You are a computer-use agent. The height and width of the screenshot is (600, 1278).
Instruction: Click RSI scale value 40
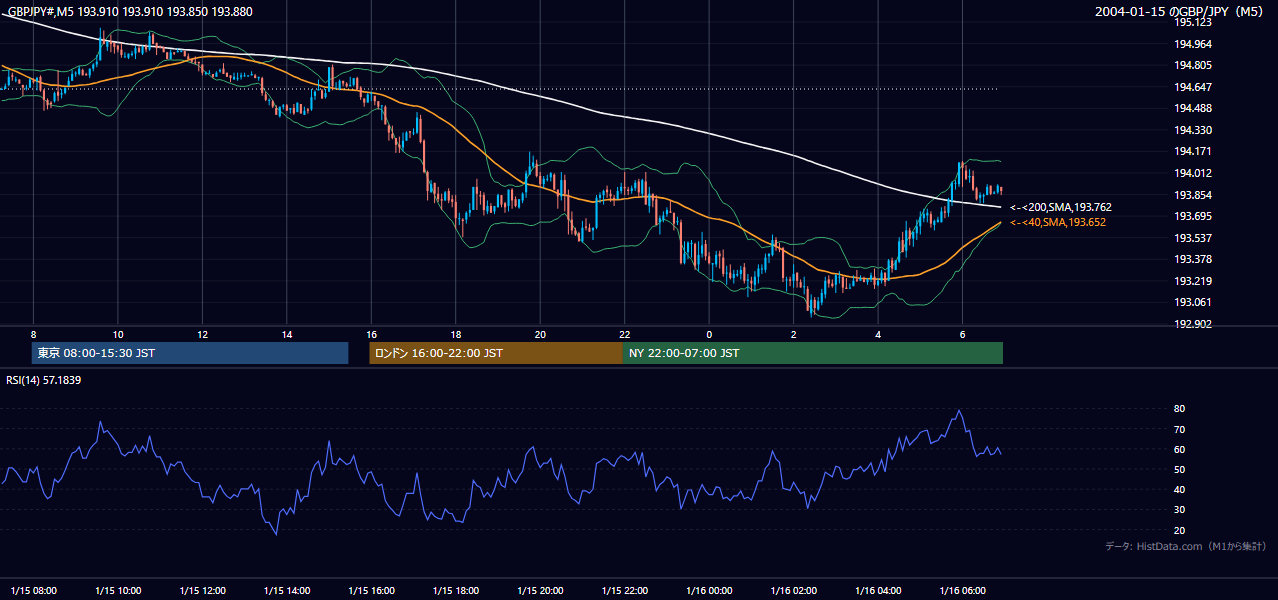coord(1180,489)
